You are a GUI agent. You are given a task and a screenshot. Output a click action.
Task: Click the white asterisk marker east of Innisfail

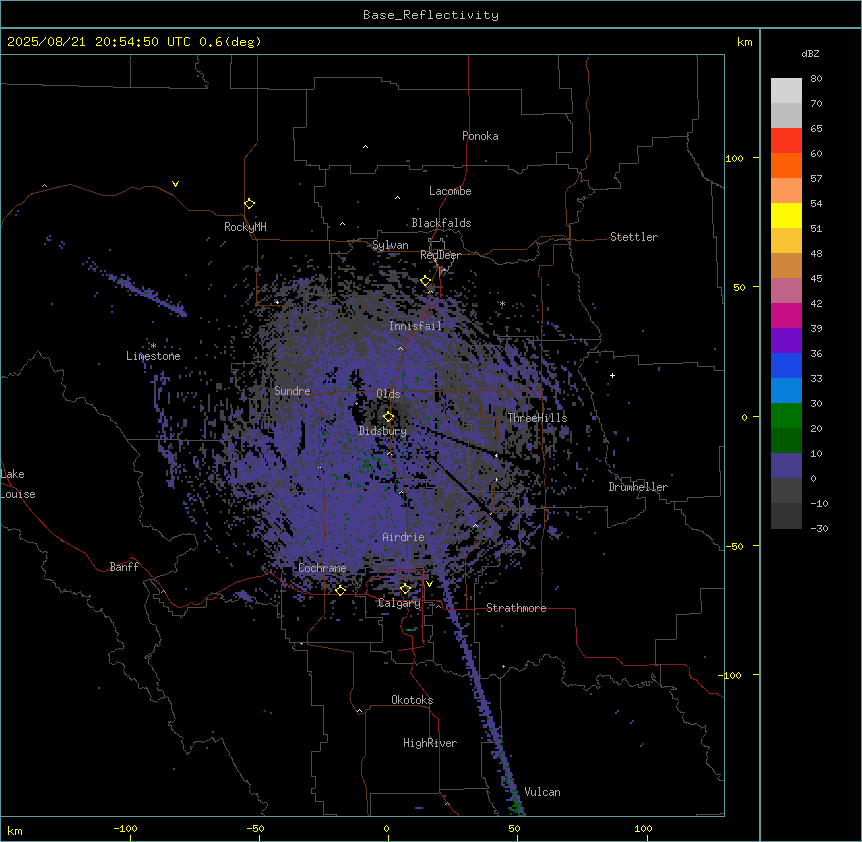pos(502,303)
